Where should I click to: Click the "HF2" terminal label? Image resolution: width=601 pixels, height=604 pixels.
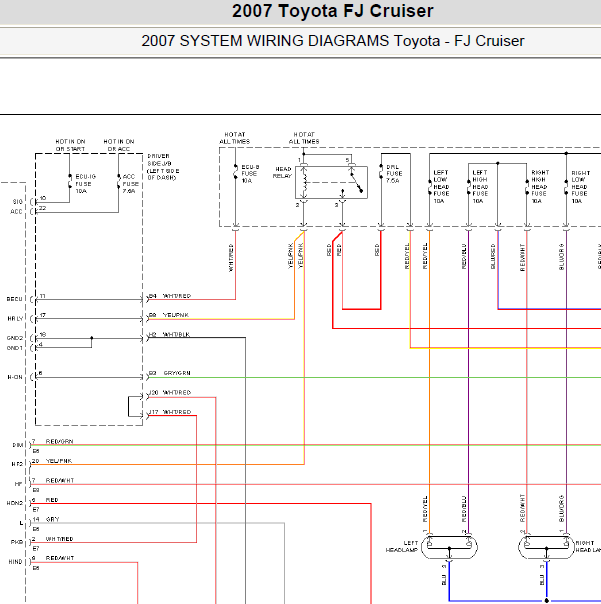tap(17, 464)
